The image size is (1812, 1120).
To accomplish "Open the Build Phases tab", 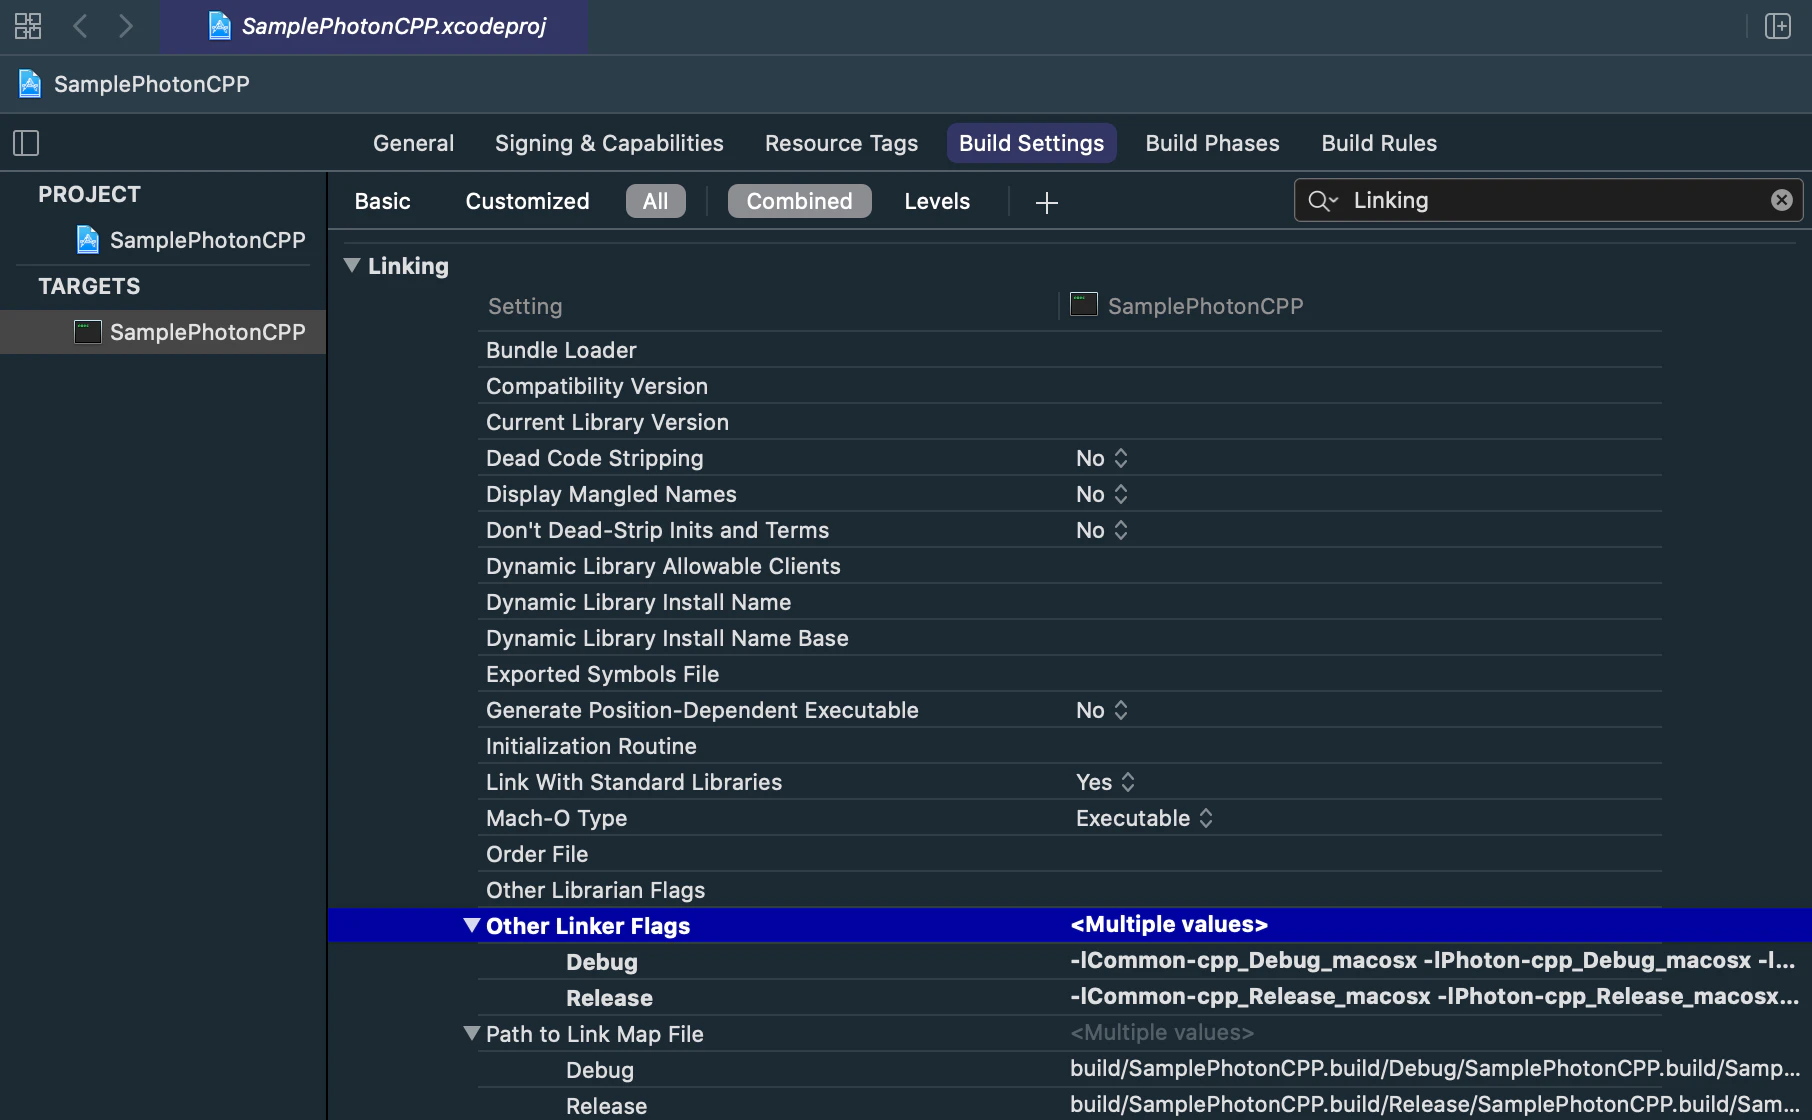I will pos(1212,143).
